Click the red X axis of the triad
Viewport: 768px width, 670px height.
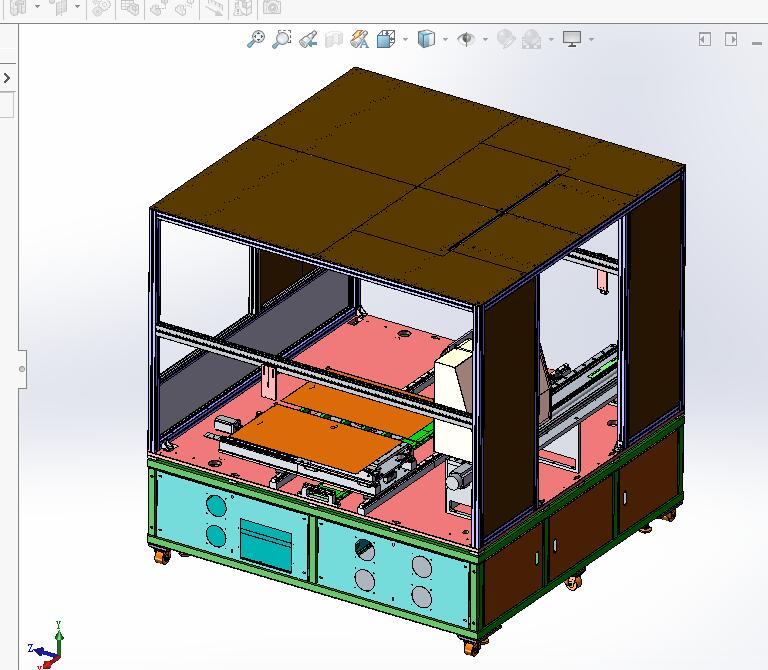point(49,663)
